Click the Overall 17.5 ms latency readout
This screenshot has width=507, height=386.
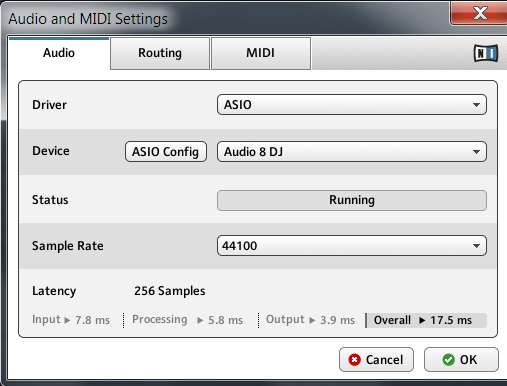[426, 320]
